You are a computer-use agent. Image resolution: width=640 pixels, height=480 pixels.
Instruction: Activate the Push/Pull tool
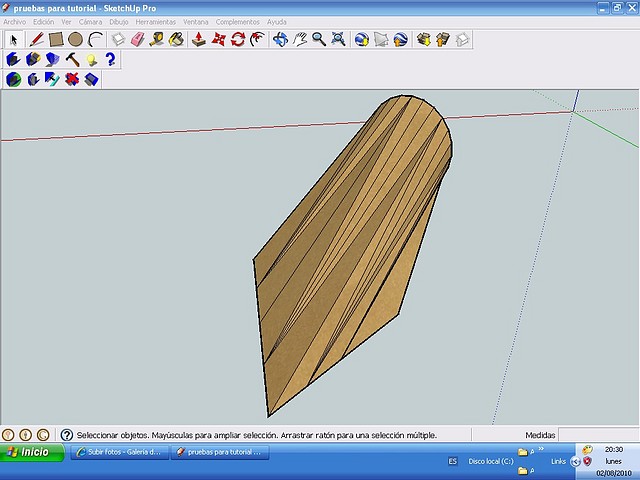click(199, 40)
